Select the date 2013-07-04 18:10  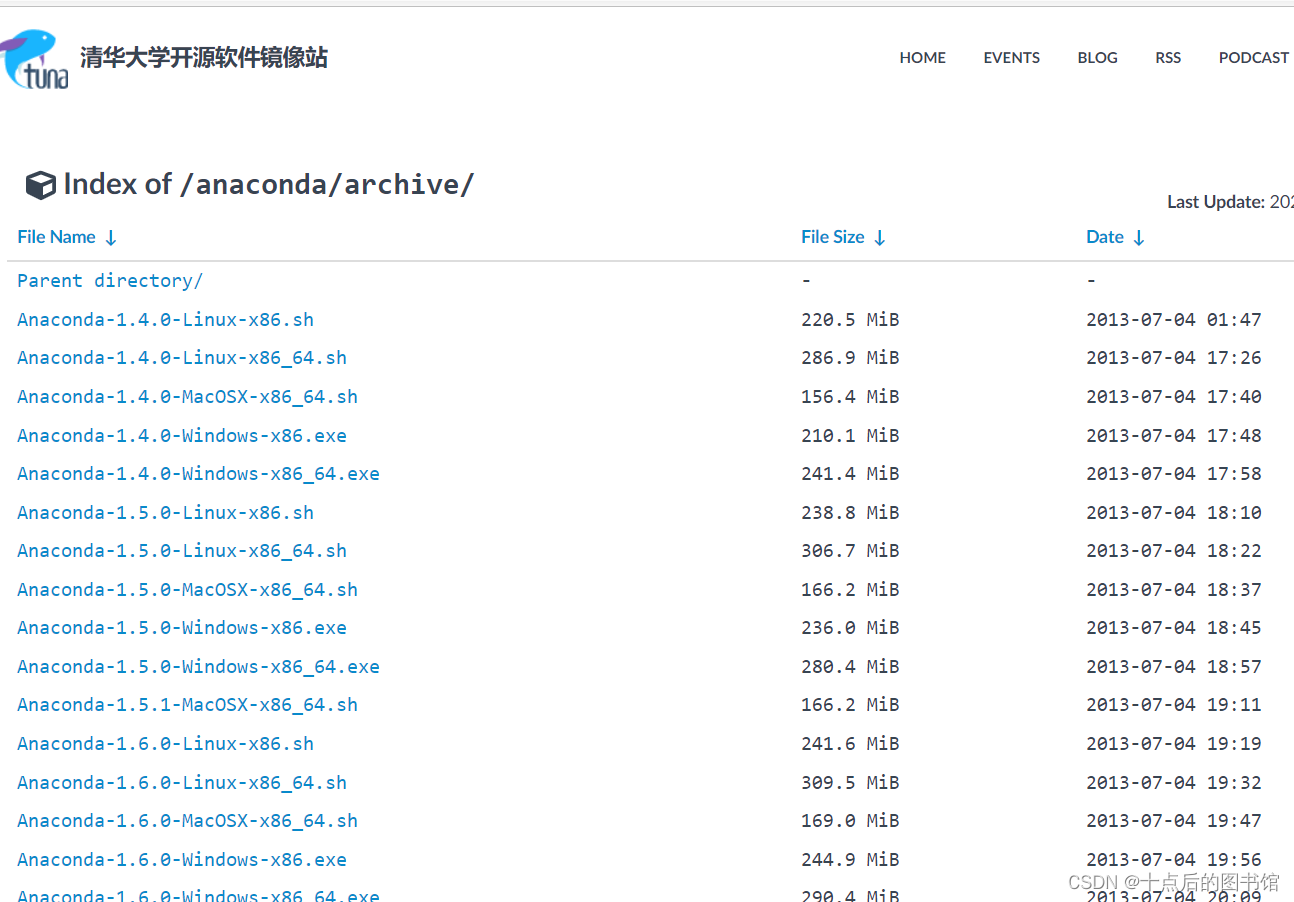(1174, 513)
